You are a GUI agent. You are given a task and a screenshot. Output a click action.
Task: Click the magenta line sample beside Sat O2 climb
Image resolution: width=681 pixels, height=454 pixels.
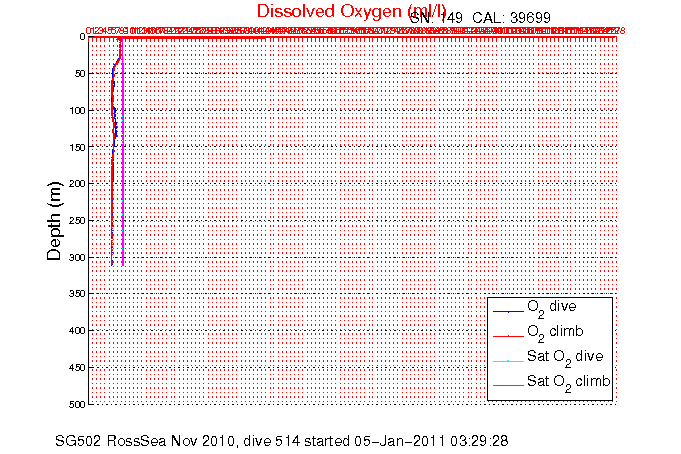click(508, 386)
